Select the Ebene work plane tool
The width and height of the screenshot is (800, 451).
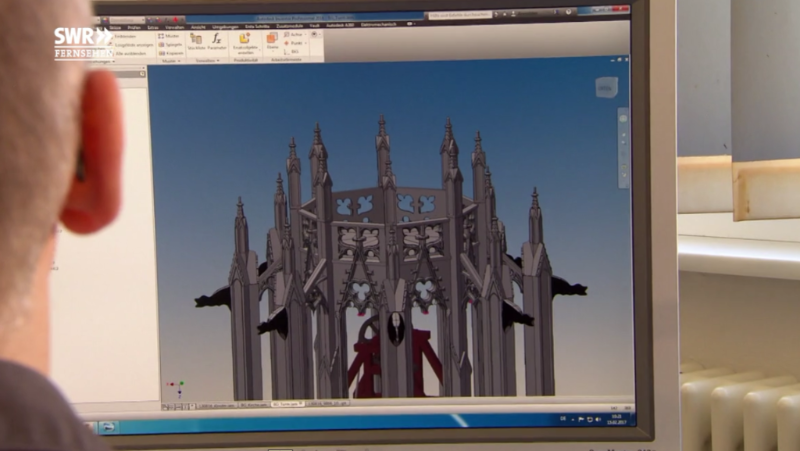(x=272, y=41)
